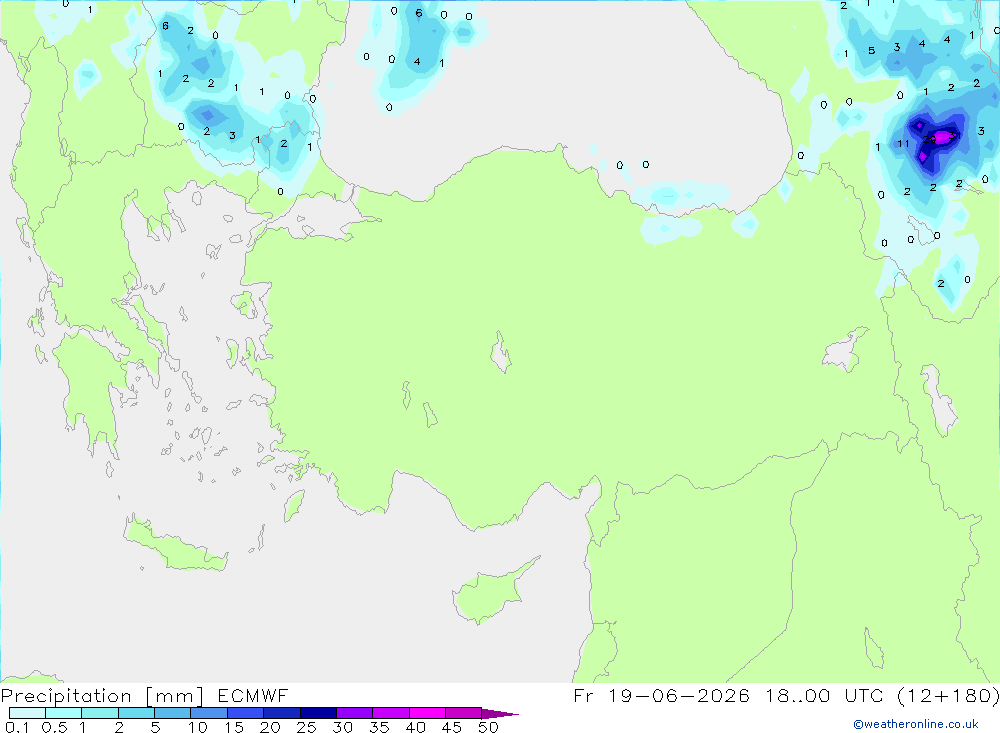Click the '31' peak precipitation value on the map
This screenshot has width=1000, height=733.
(955, 135)
